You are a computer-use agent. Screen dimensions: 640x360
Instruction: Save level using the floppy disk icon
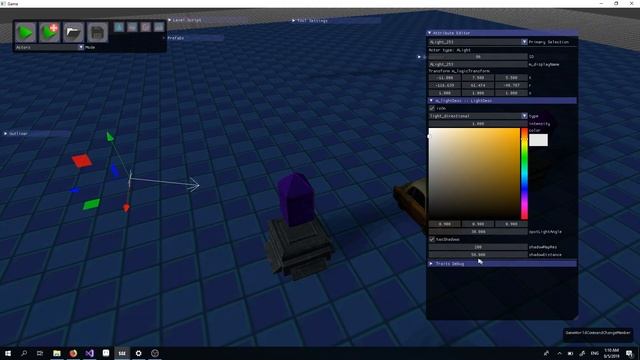coord(97,32)
